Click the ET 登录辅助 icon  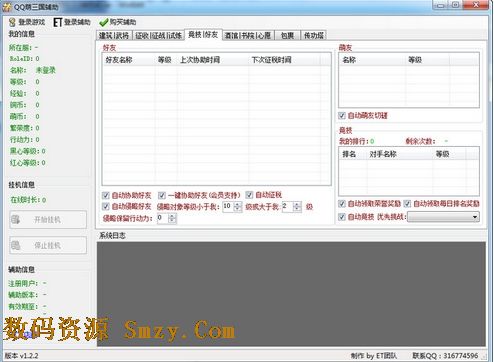(x=58, y=22)
